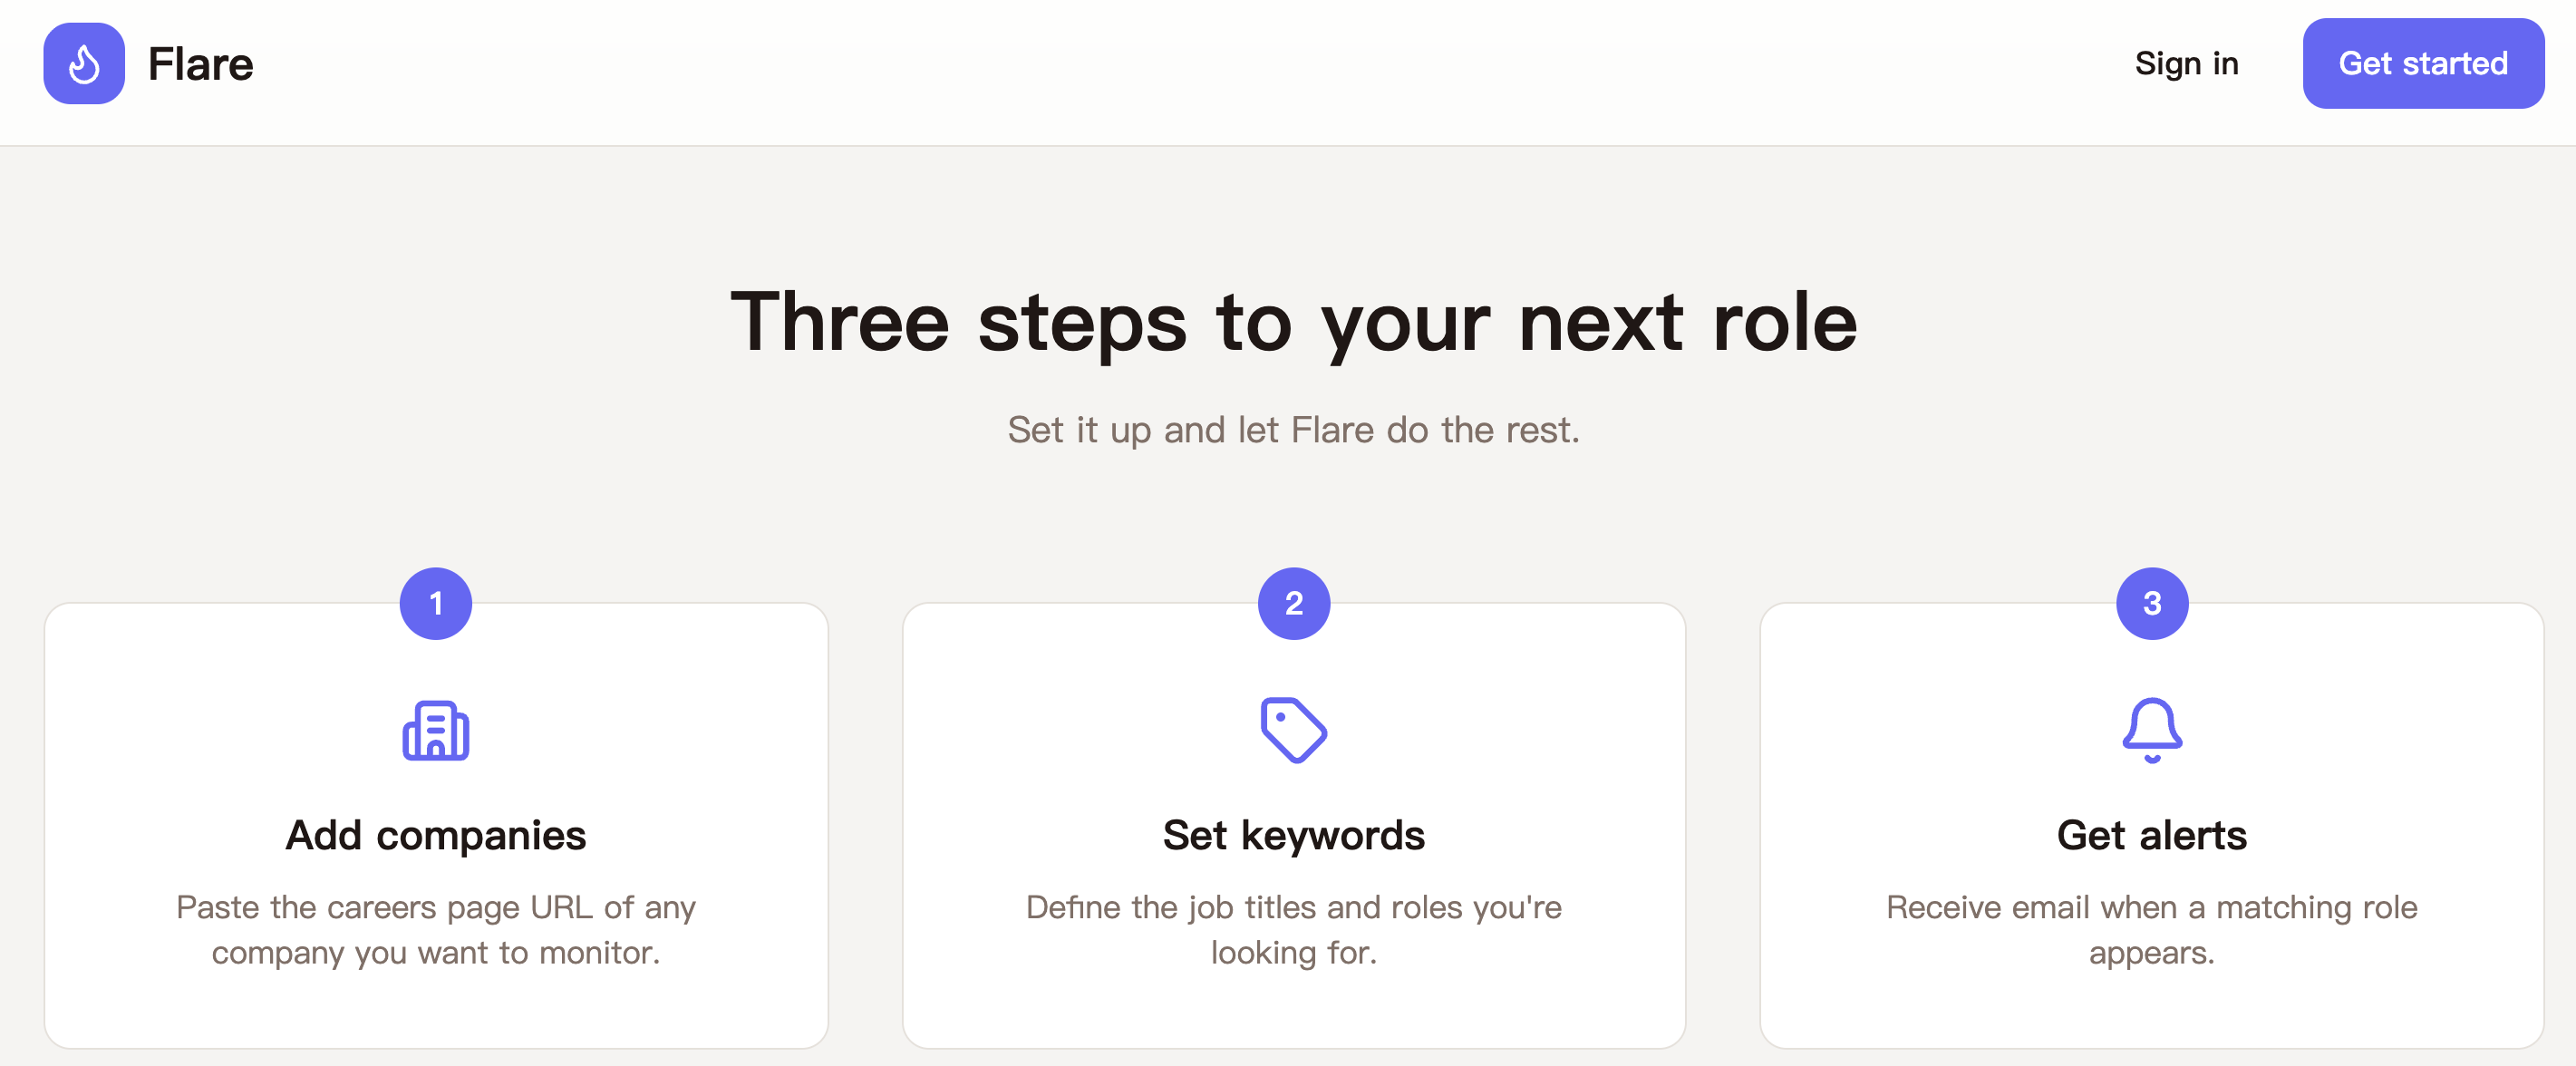The image size is (2576, 1066).
Task: Click the Three steps to your next role headline
Action: (x=1293, y=322)
